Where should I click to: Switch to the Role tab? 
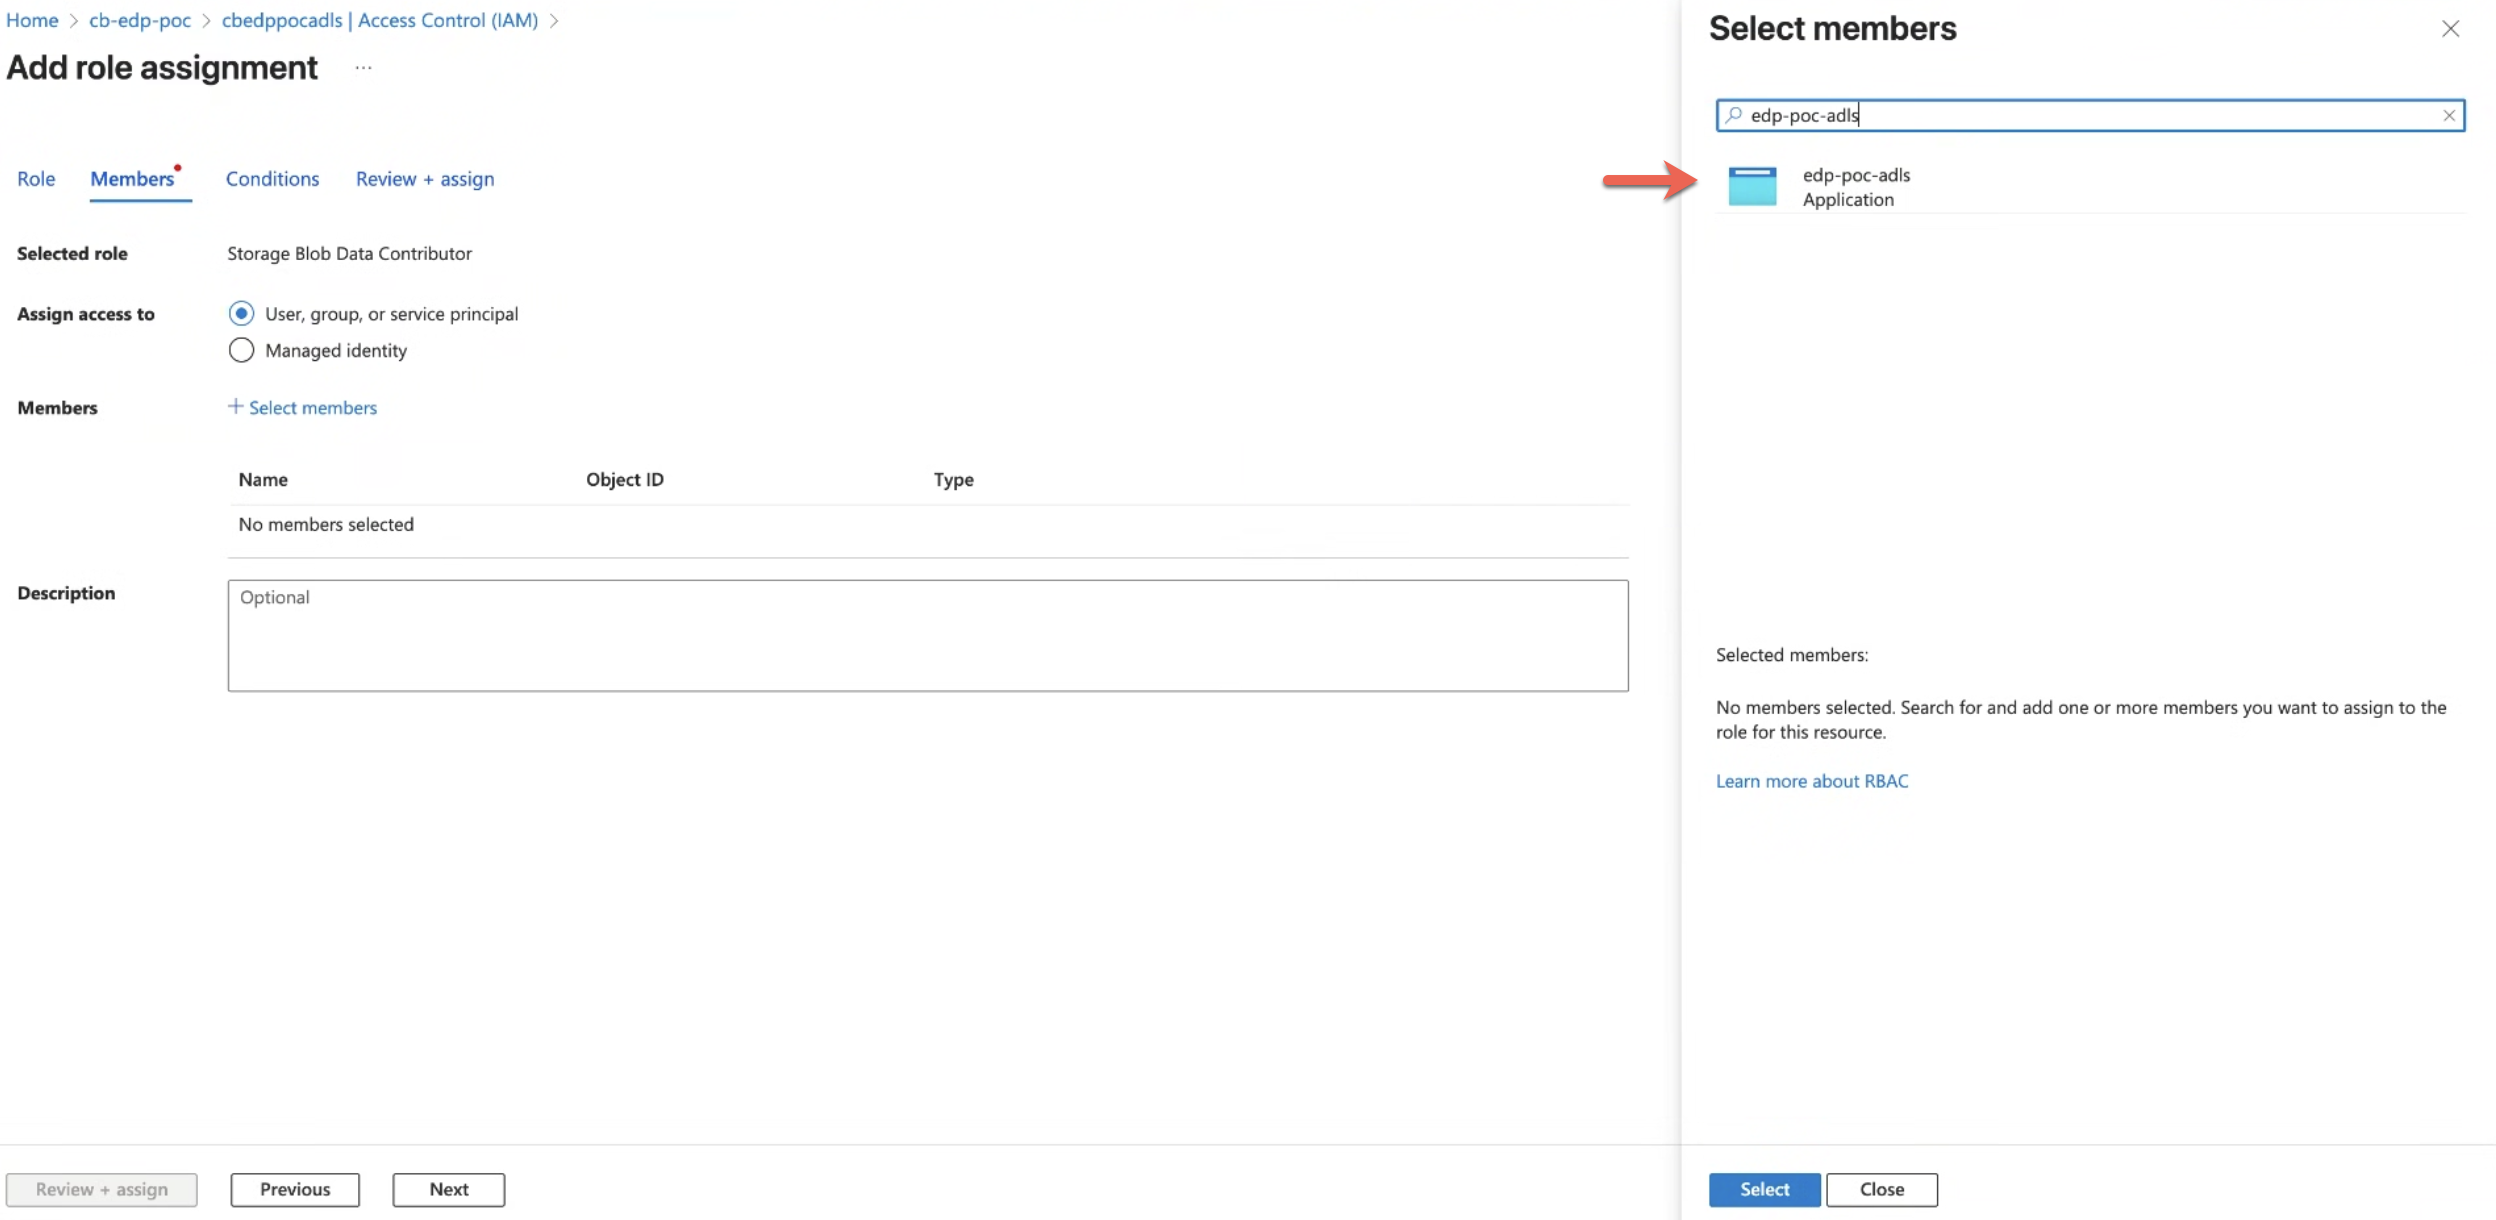(x=36, y=179)
